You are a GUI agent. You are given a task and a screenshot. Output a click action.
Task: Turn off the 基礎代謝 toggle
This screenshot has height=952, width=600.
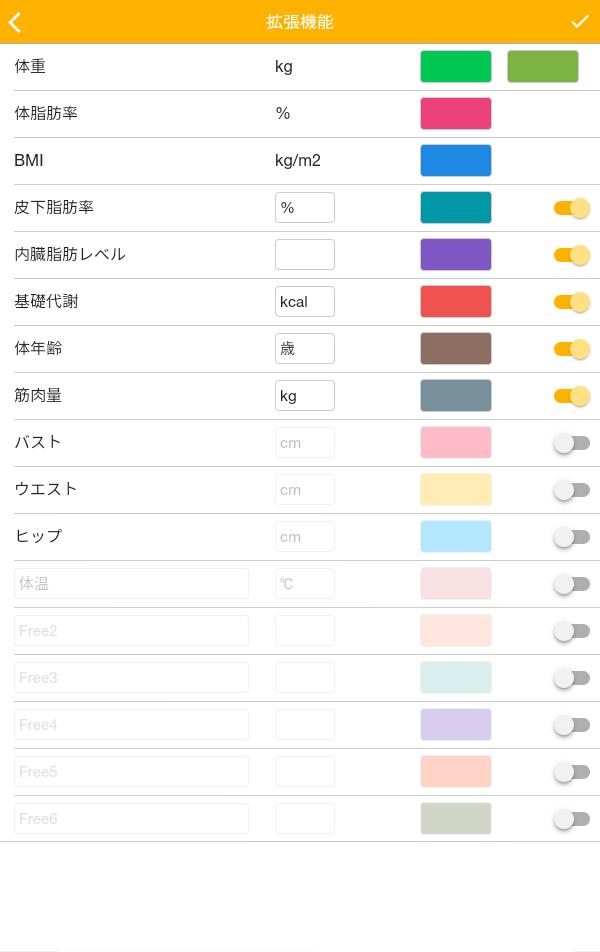coord(571,302)
